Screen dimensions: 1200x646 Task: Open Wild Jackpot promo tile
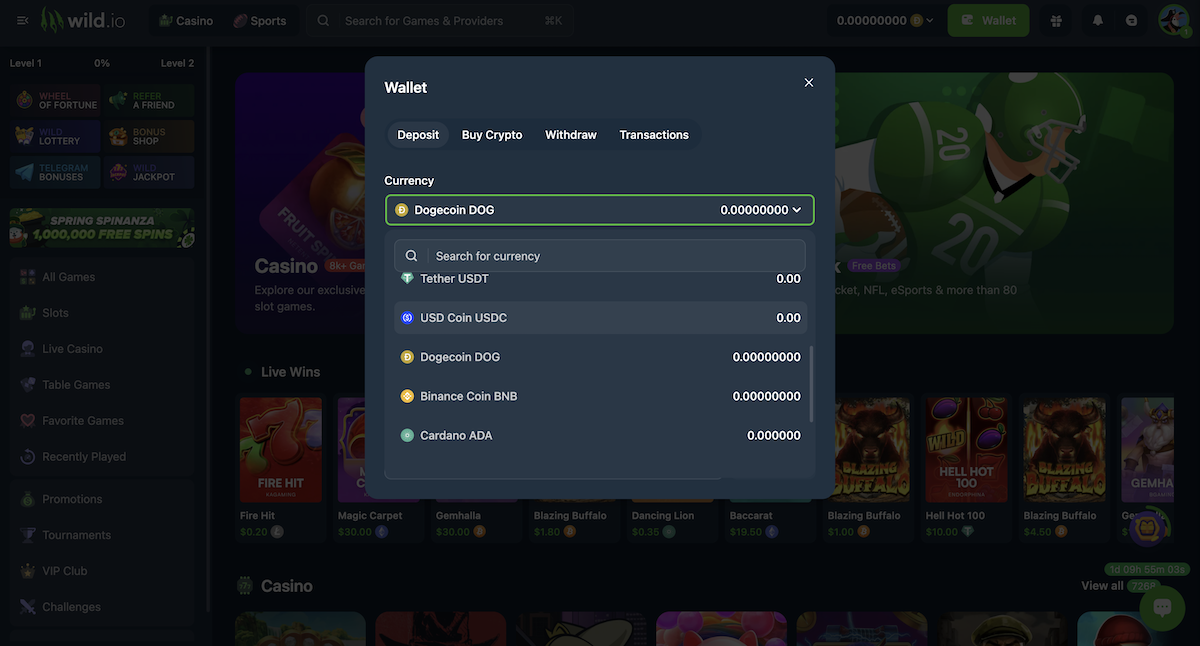149,173
